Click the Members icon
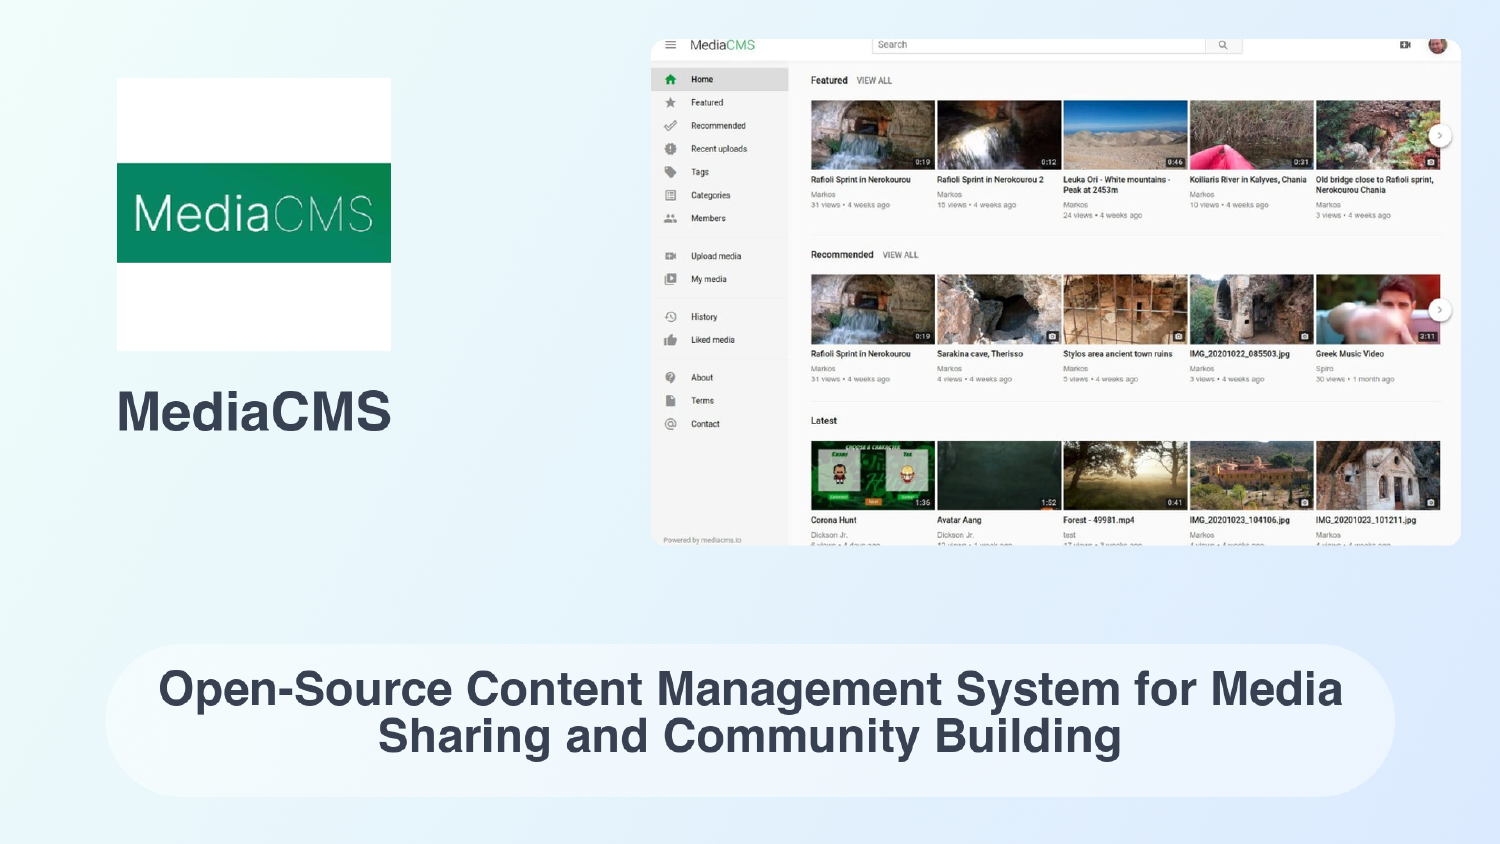This screenshot has width=1500, height=844. [x=671, y=218]
